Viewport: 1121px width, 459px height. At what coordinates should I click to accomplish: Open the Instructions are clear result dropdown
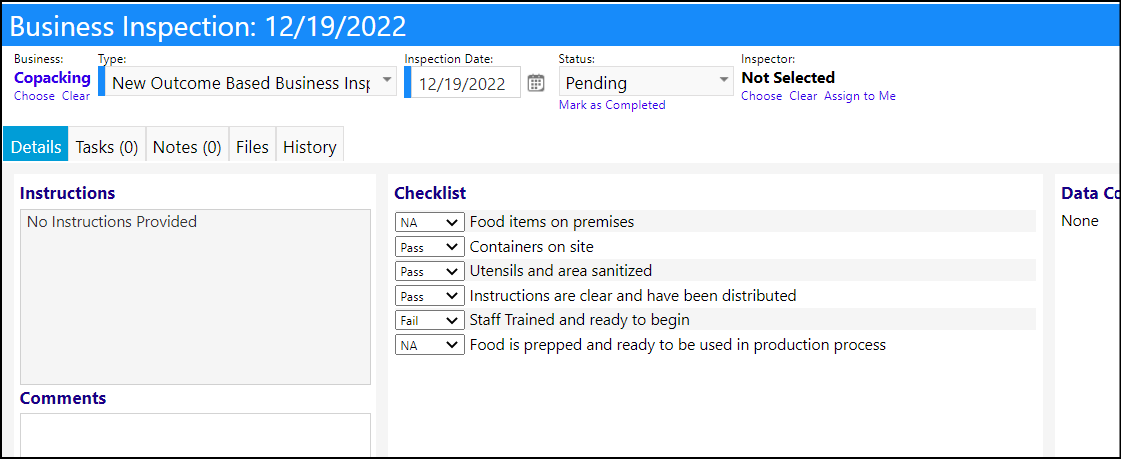pos(429,296)
